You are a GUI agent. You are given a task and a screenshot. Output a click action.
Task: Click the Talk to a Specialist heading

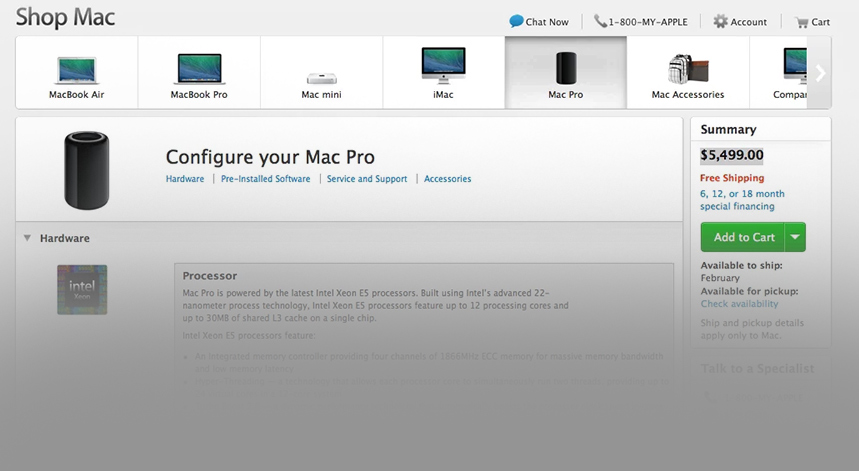757,369
